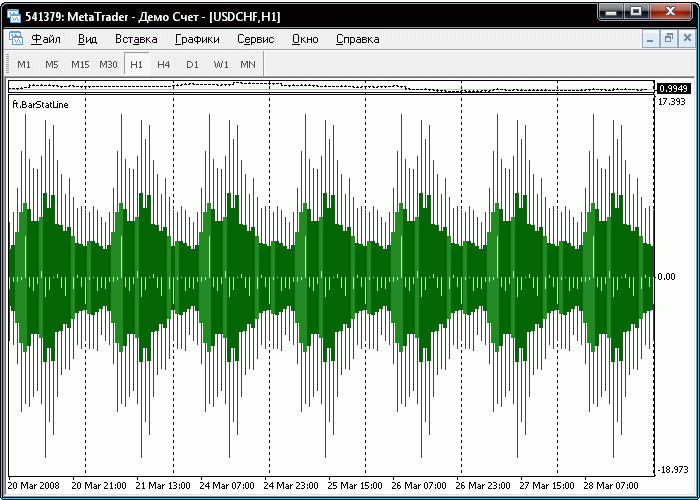Click the 27 Mar 15:00 time label
Screen dimensions: 700x500
pyautogui.click(x=547, y=485)
